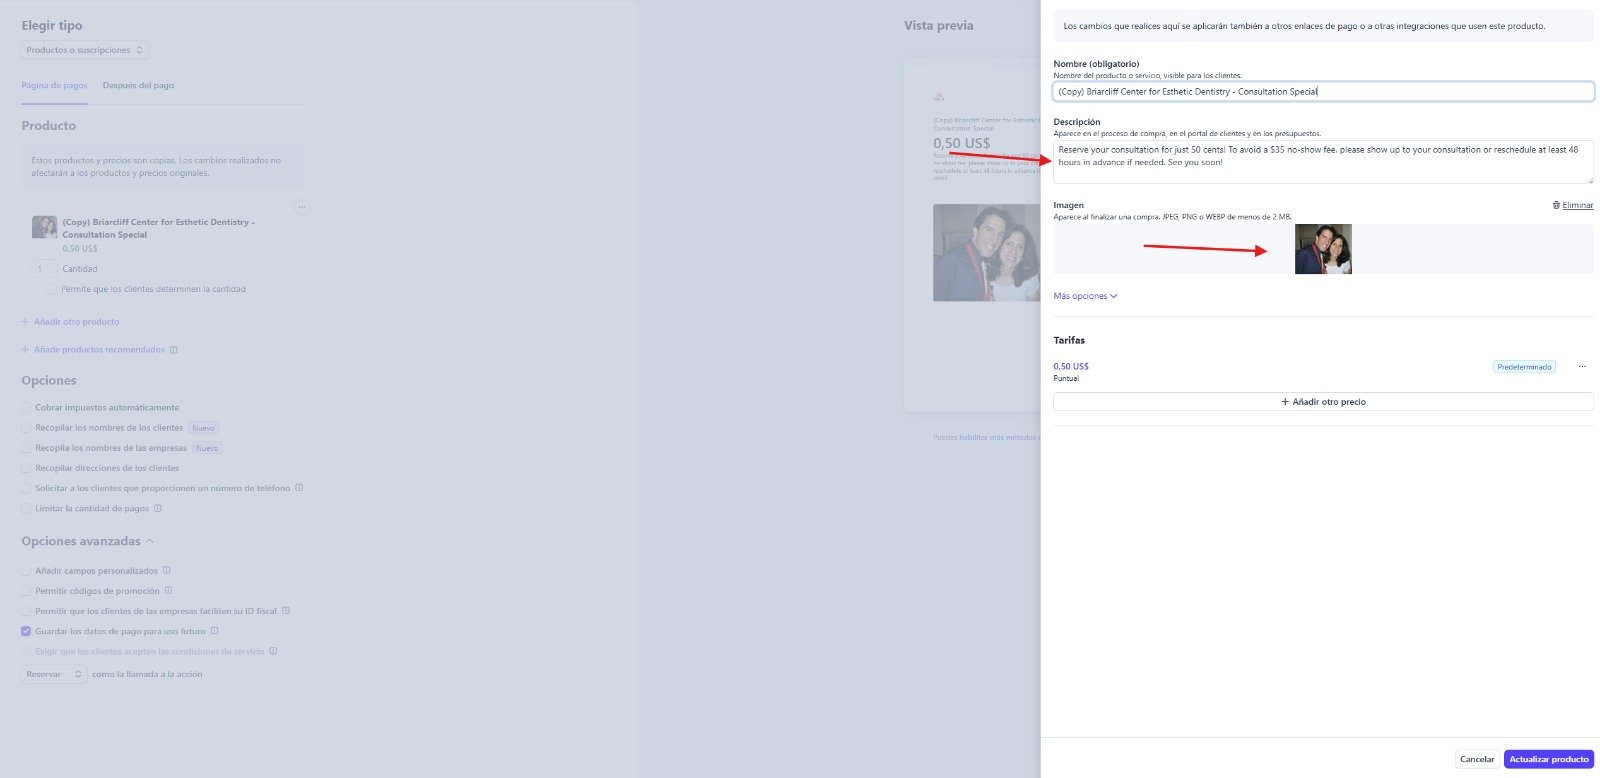
Task: Open the Reservar call-to-action dropdown
Action: [54, 674]
